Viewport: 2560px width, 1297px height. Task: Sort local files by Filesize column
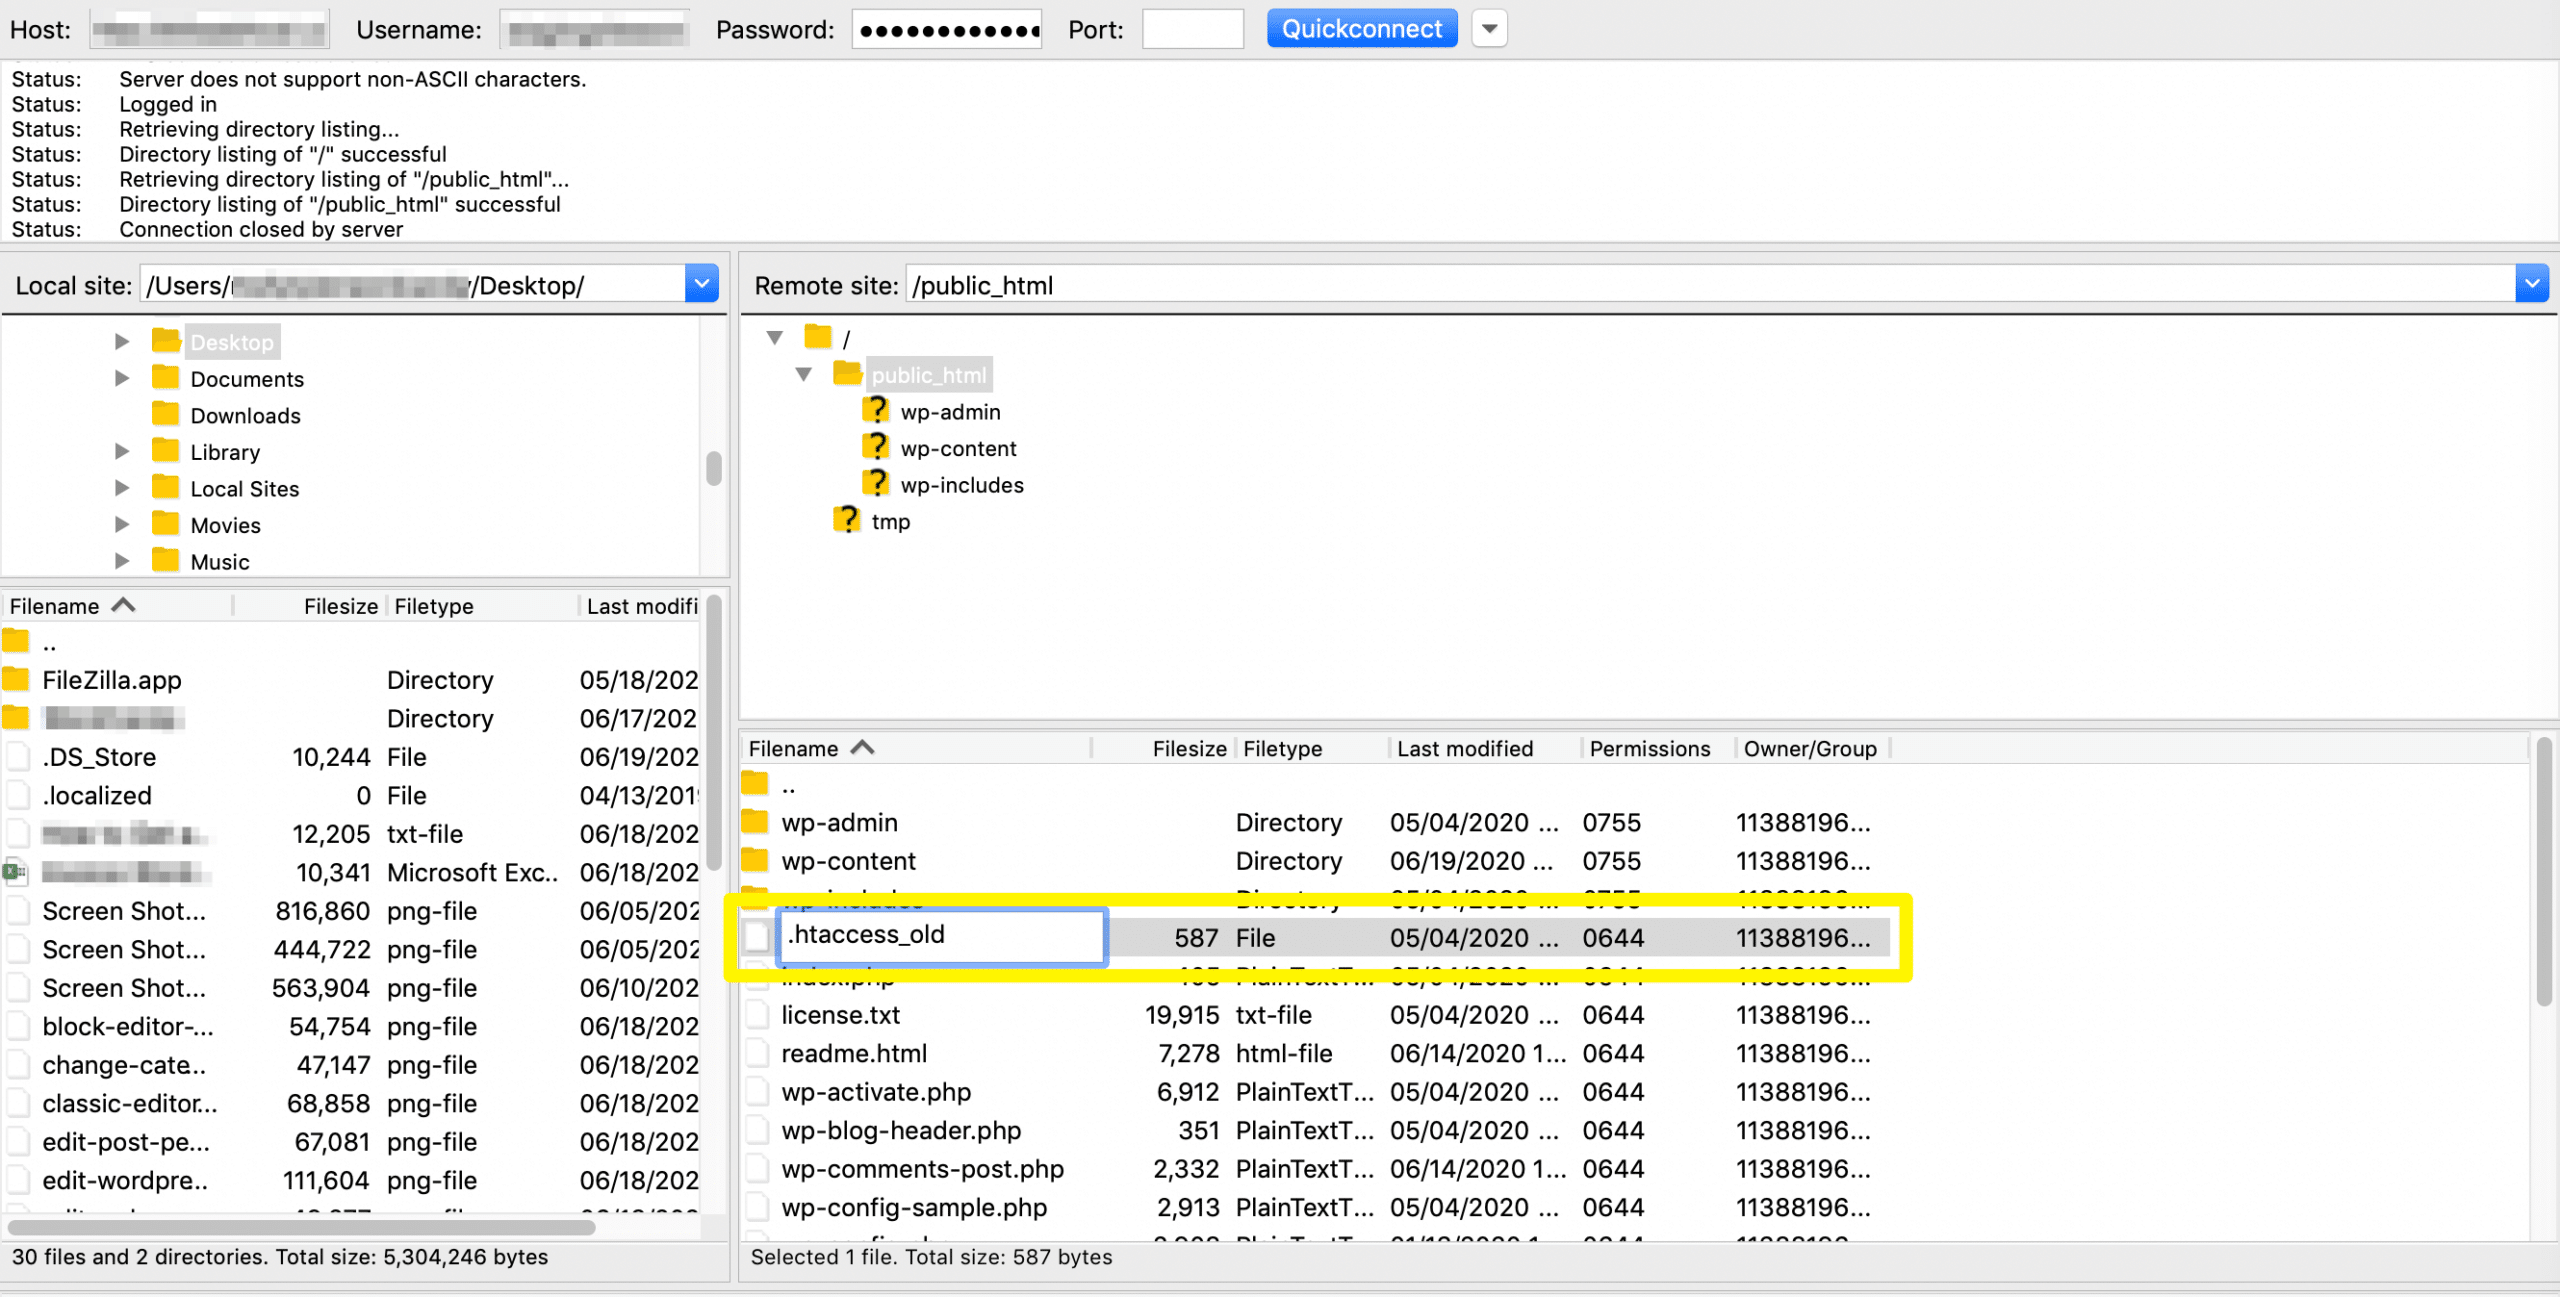(309, 606)
